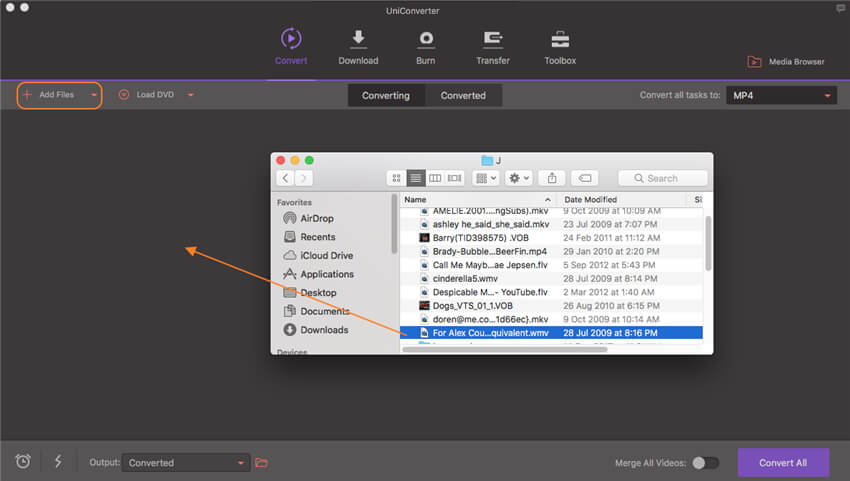Open the MP4 output format dropdown
The height and width of the screenshot is (481, 850).
click(781, 95)
